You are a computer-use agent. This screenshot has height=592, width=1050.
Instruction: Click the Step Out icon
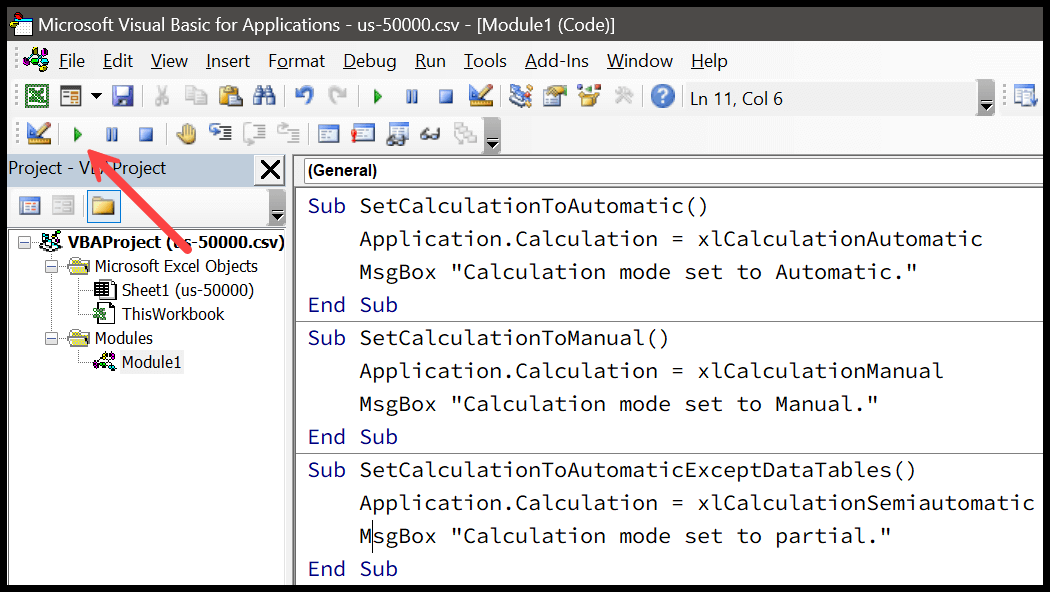(288, 133)
